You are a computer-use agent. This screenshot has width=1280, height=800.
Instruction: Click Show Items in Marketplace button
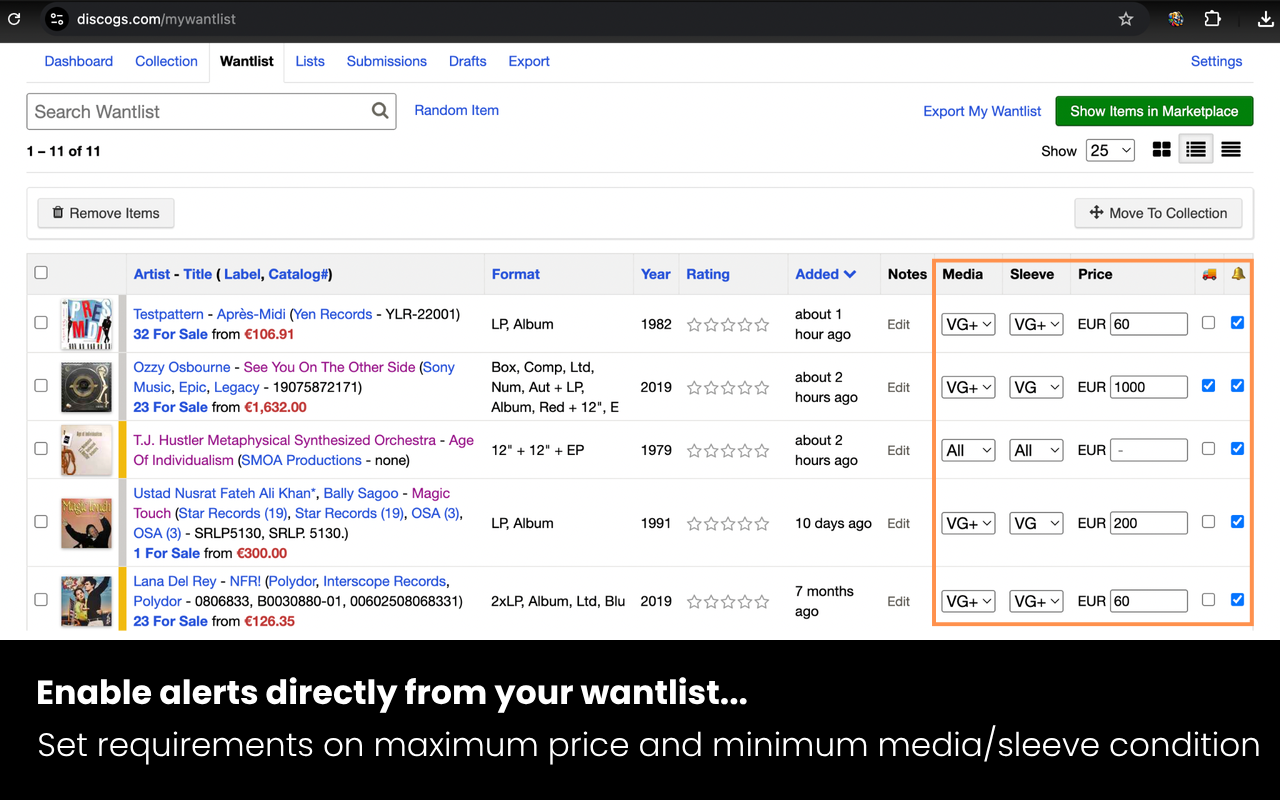pos(1154,111)
